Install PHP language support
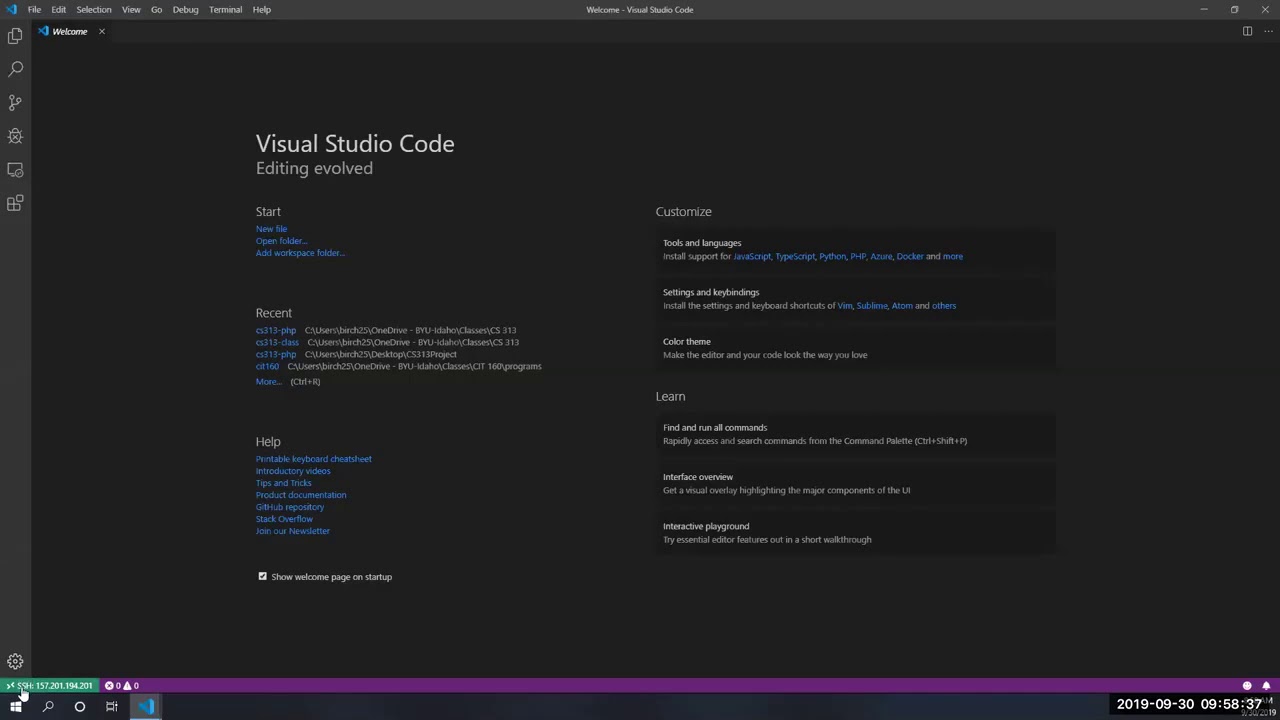Viewport: 1280px width, 720px height. pos(858,256)
